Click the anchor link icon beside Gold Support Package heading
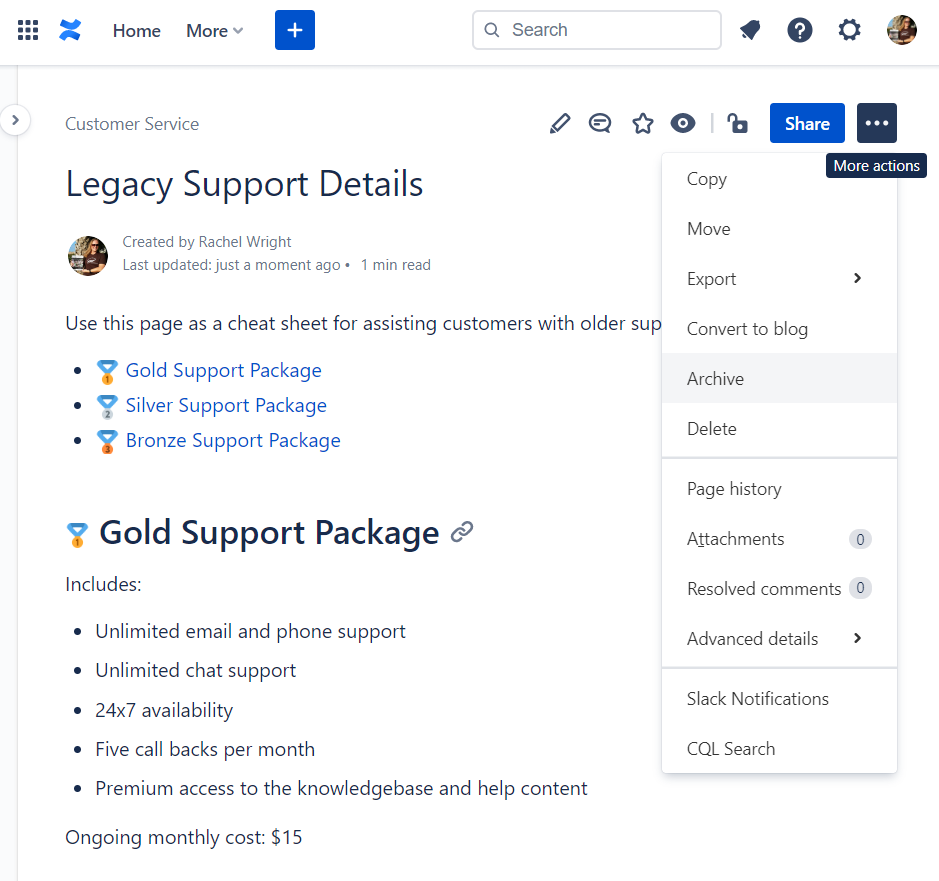Screen dimensions: 939x881 pyautogui.click(x=462, y=532)
